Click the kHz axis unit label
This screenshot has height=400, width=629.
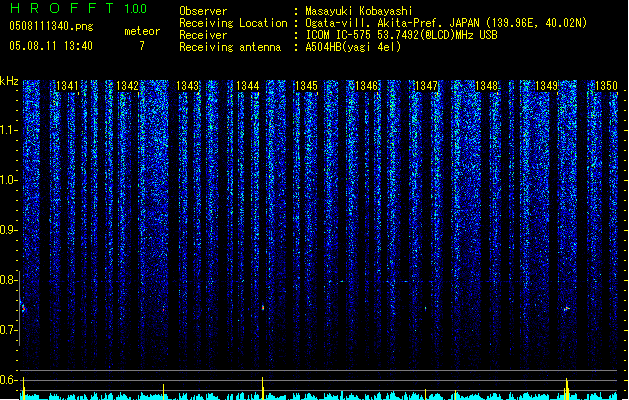9,81
